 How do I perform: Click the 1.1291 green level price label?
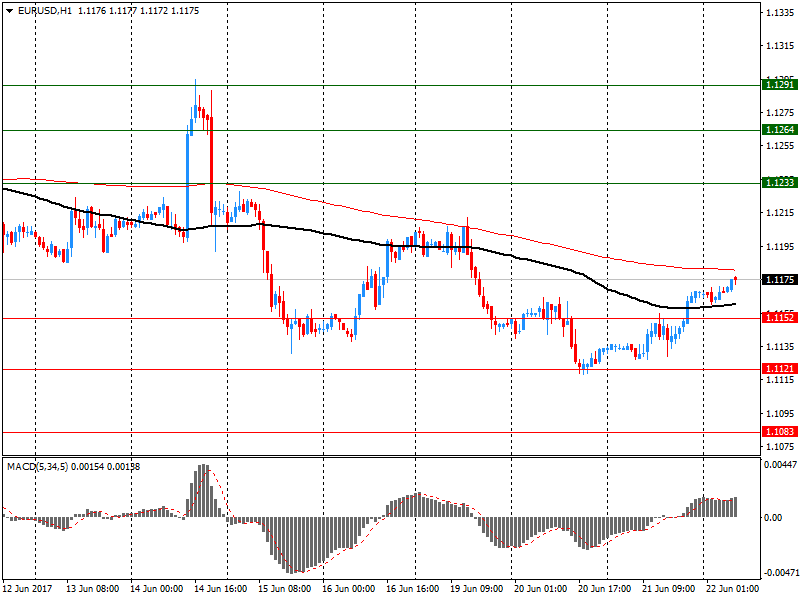pyautogui.click(x=780, y=85)
